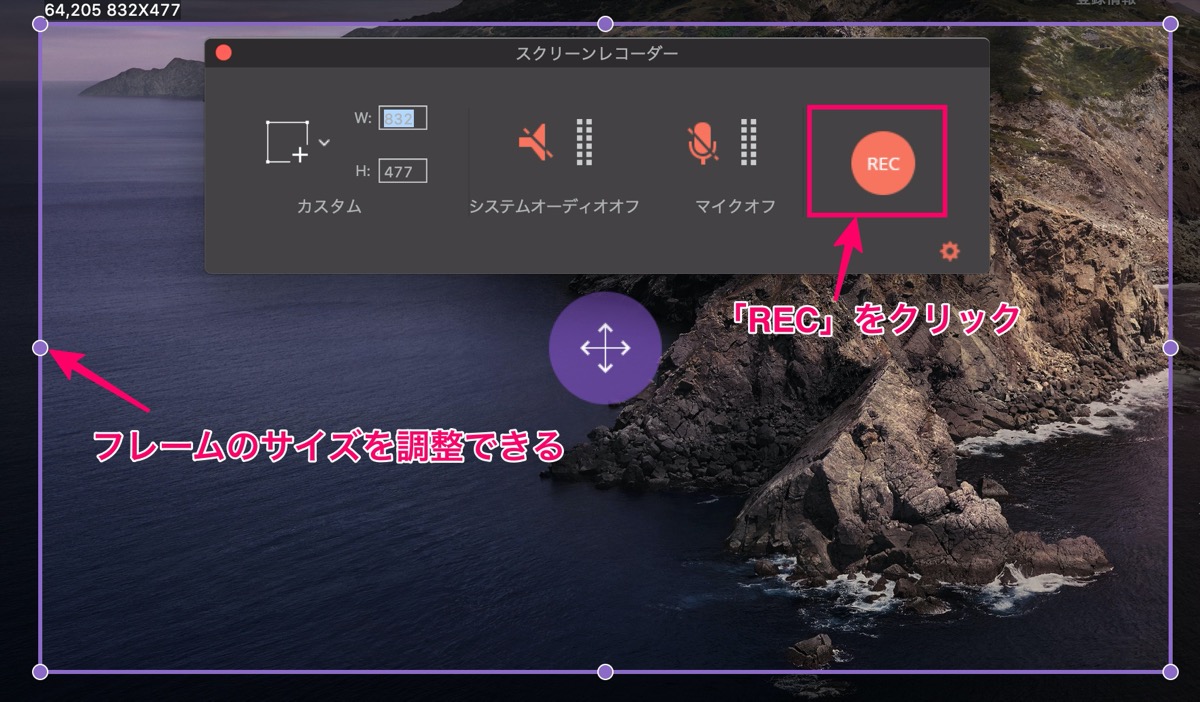Click the REC record button
This screenshot has width=1200, height=702.
point(883,164)
